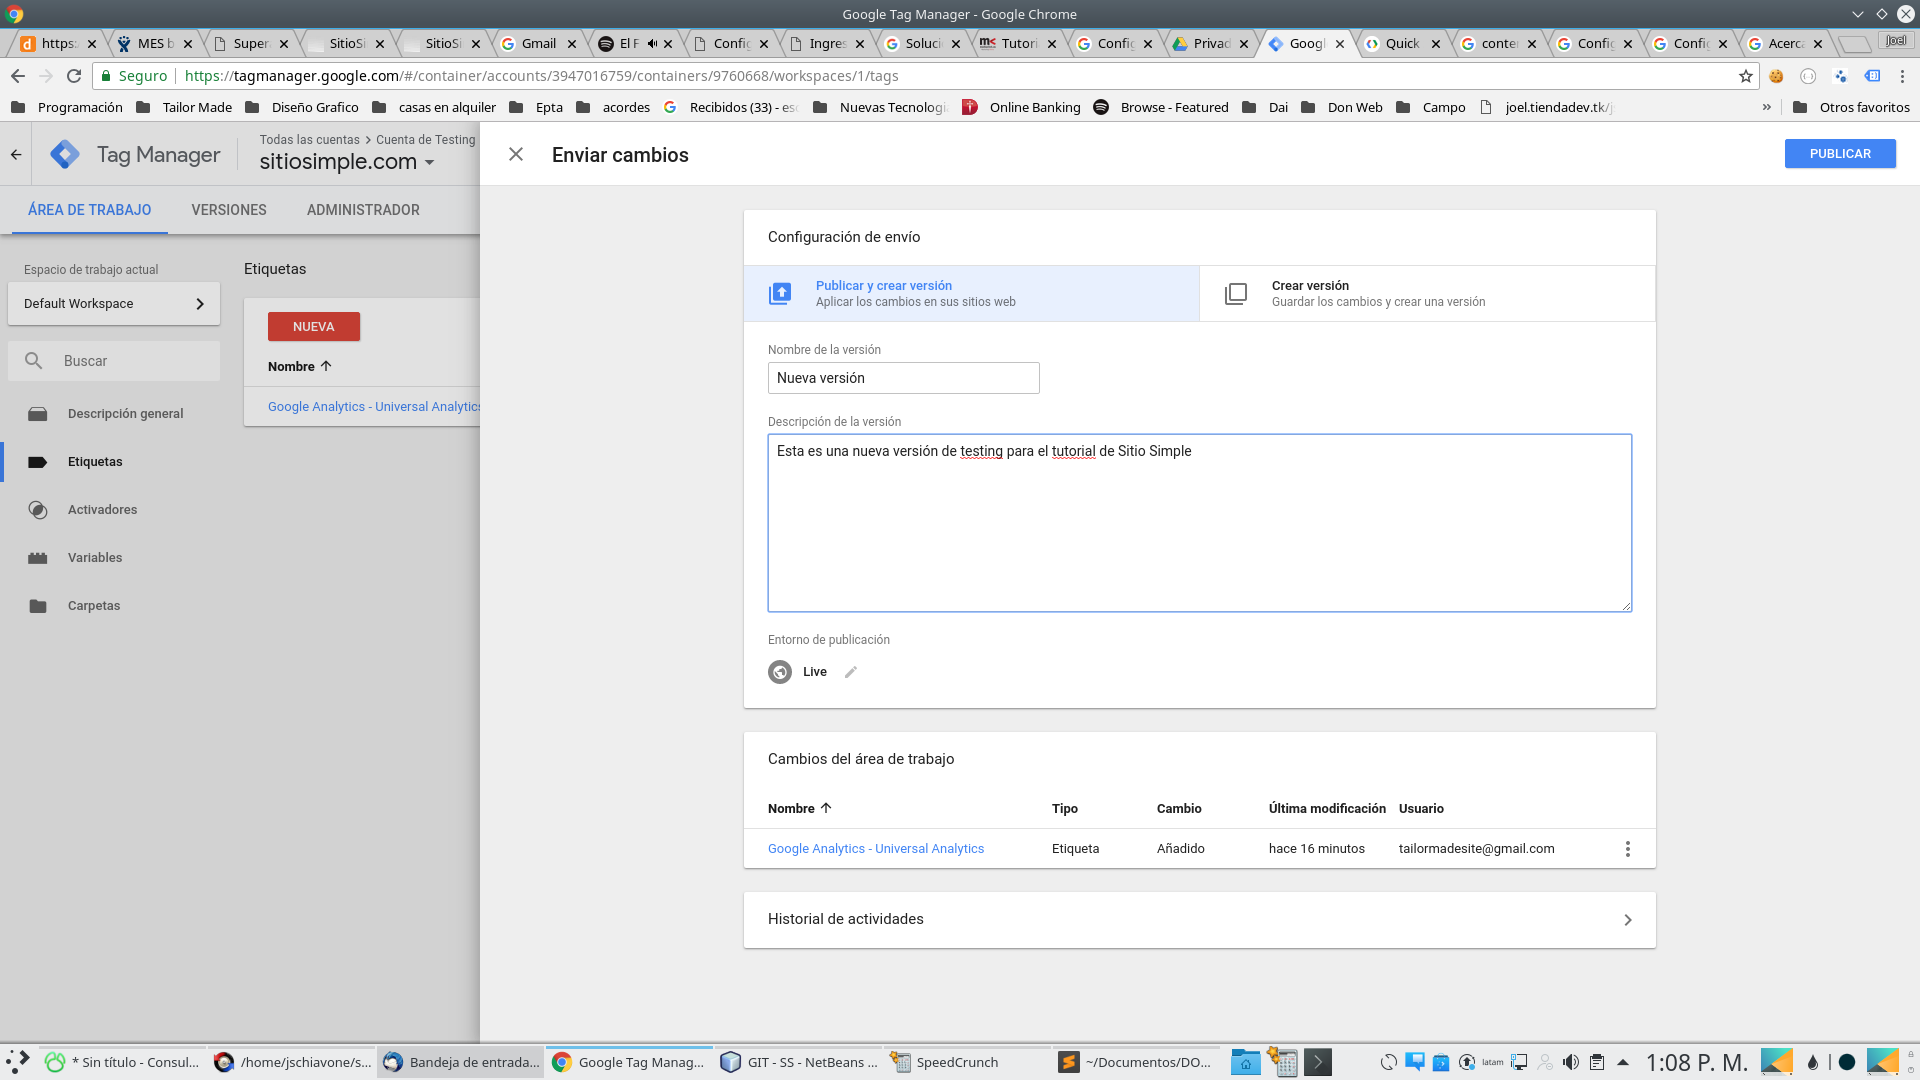Reload the page
The width and height of the screenshot is (1920, 1080).
pos(74,76)
